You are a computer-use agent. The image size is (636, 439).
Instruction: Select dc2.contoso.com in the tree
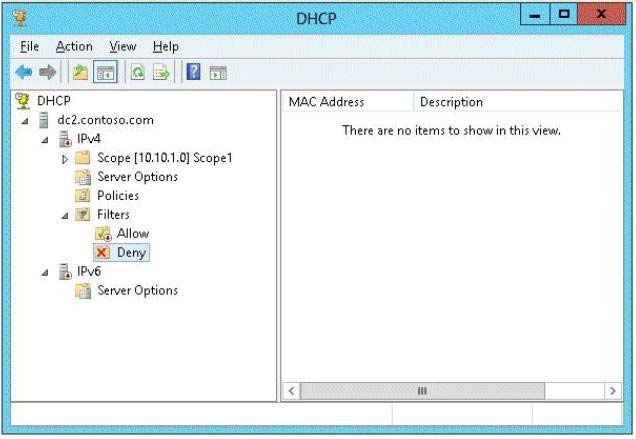(105, 120)
